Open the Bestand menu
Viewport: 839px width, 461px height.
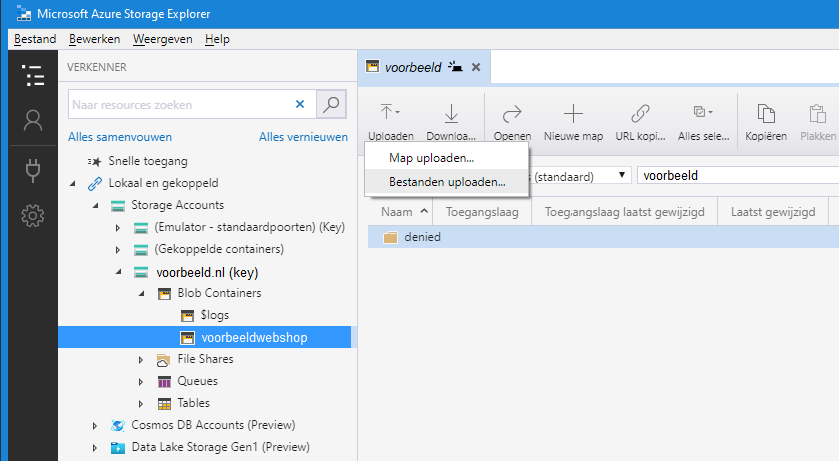35,39
